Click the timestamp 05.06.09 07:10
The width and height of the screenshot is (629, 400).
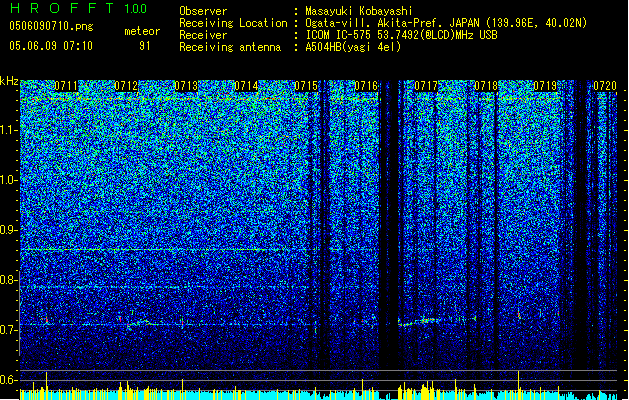click(51, 45)
